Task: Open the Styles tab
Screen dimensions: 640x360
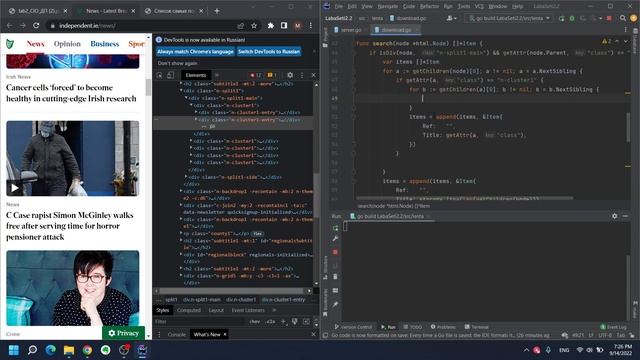Action: pyautogui.click(x=162, y=310)
